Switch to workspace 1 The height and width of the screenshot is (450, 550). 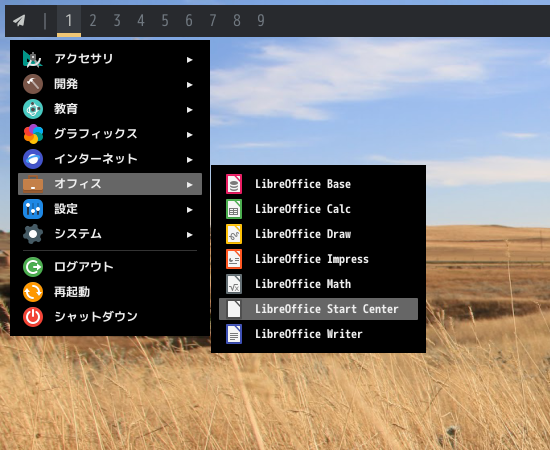tap(69, 21)
